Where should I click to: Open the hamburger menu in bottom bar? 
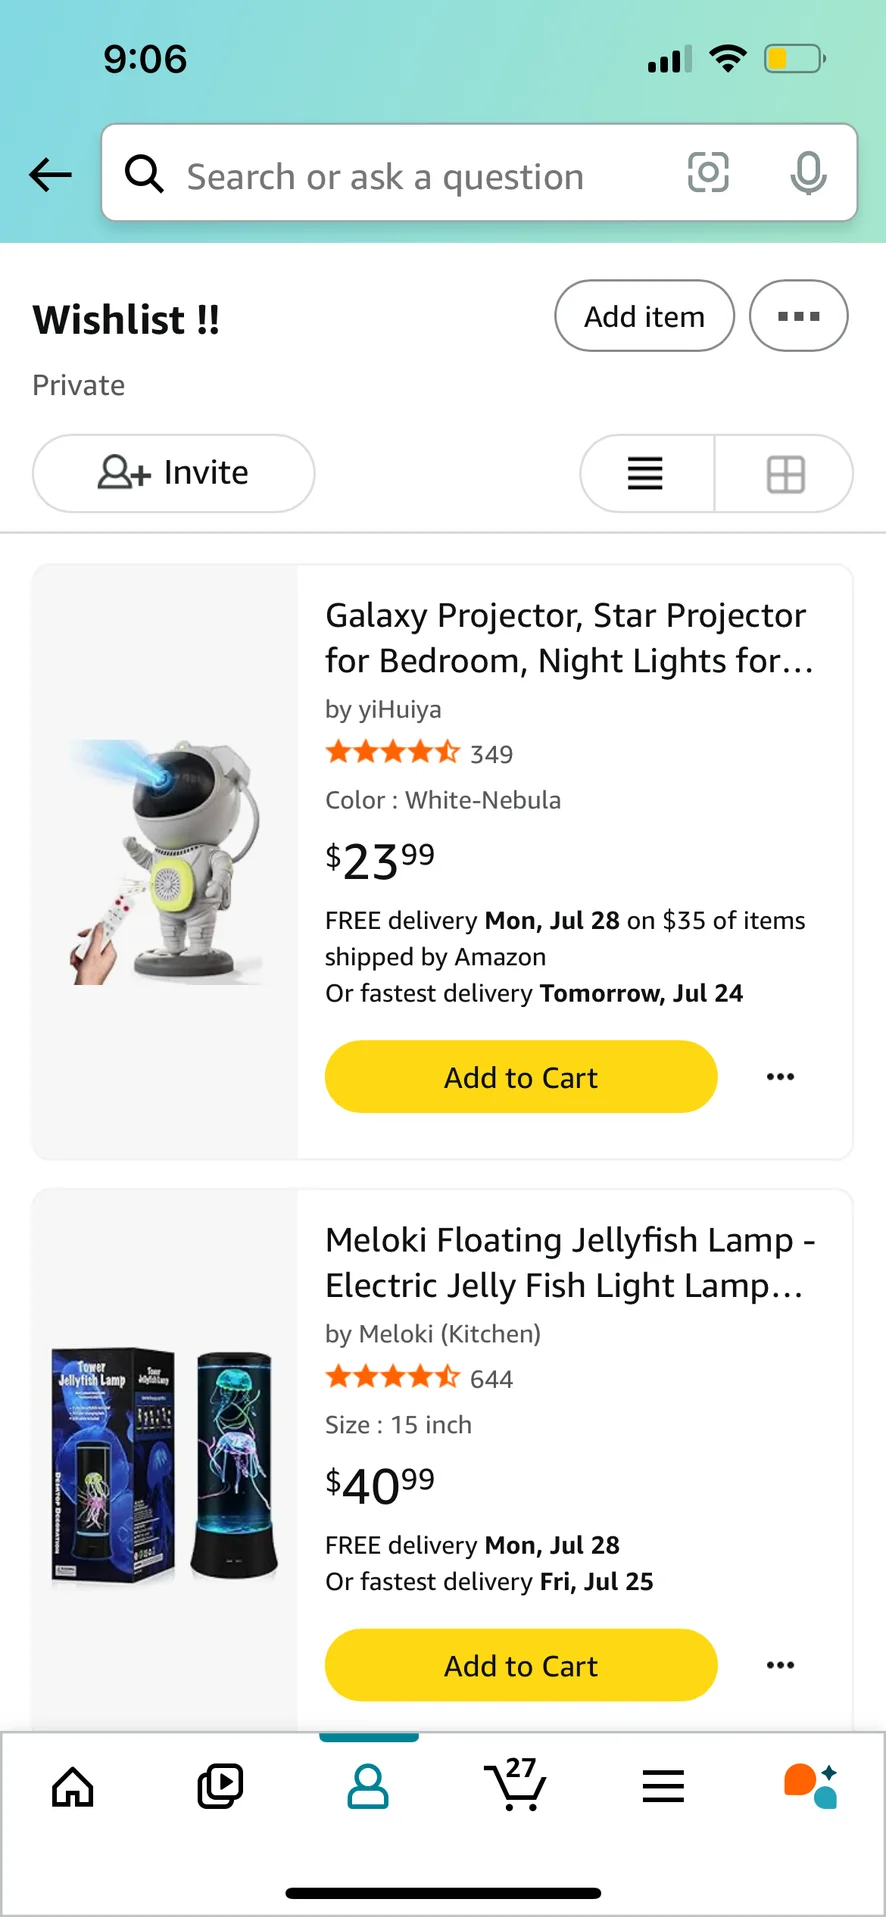click(x=663, y=1786)
